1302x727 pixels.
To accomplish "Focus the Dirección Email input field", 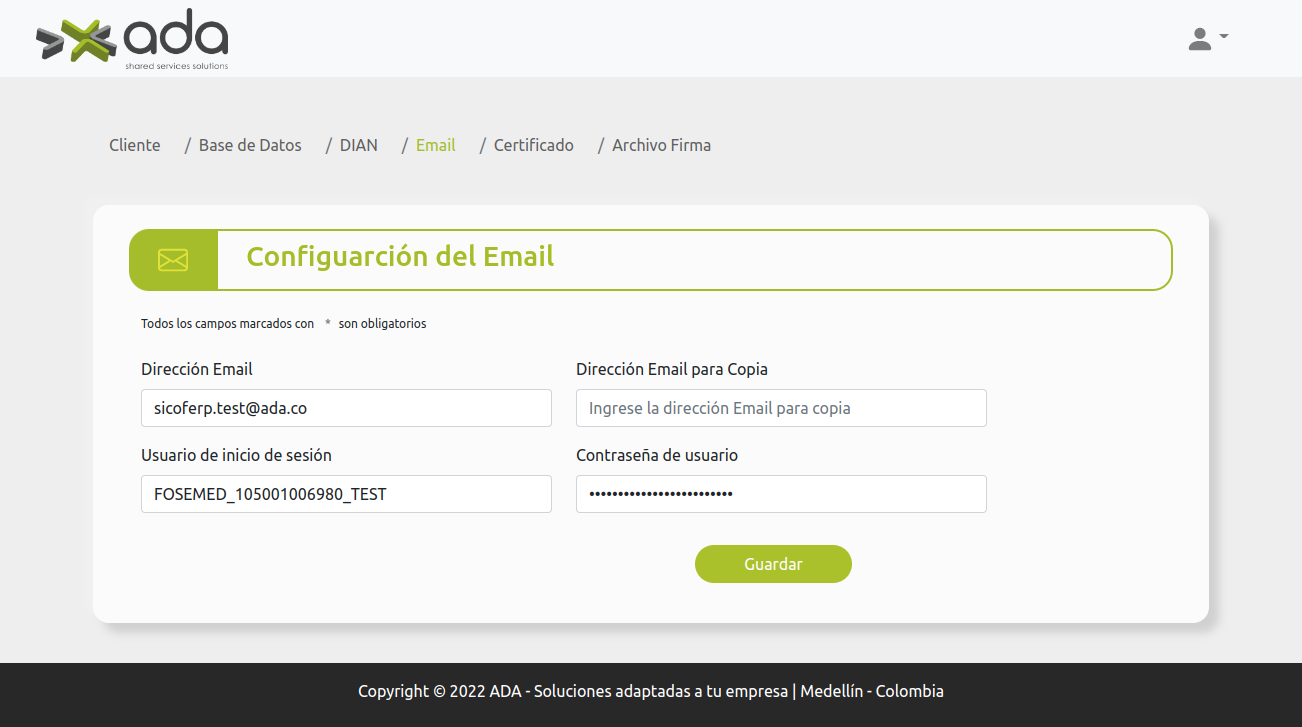I will (346, 408).
